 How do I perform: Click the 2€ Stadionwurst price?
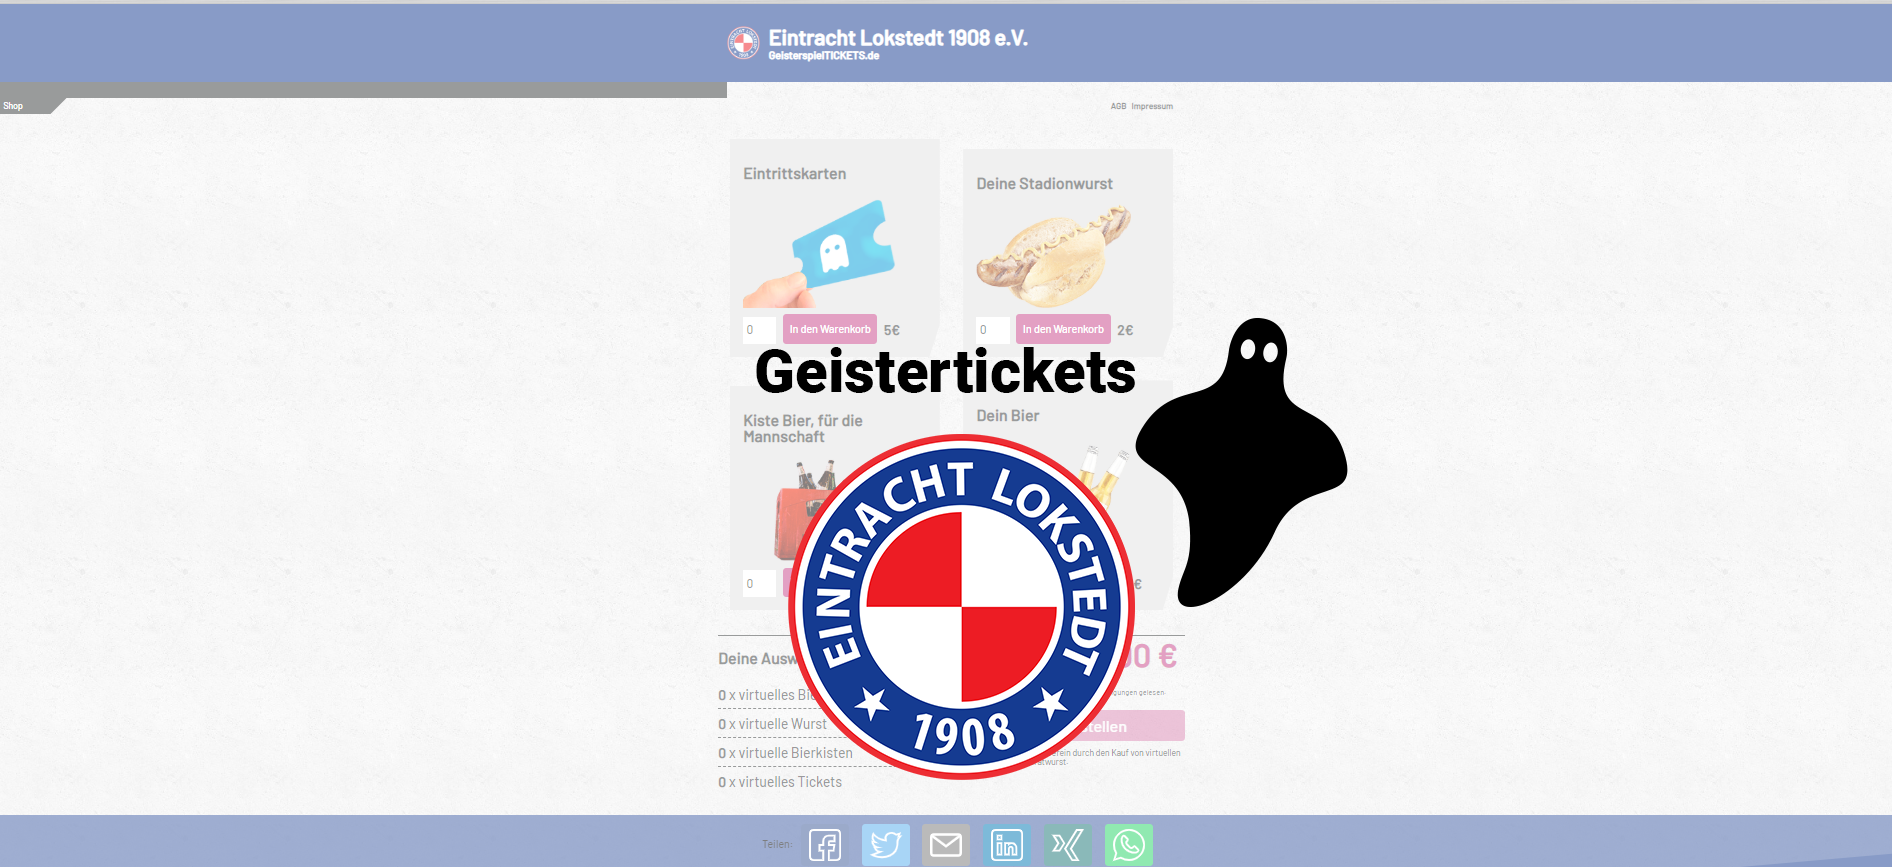click(1125, 330)
